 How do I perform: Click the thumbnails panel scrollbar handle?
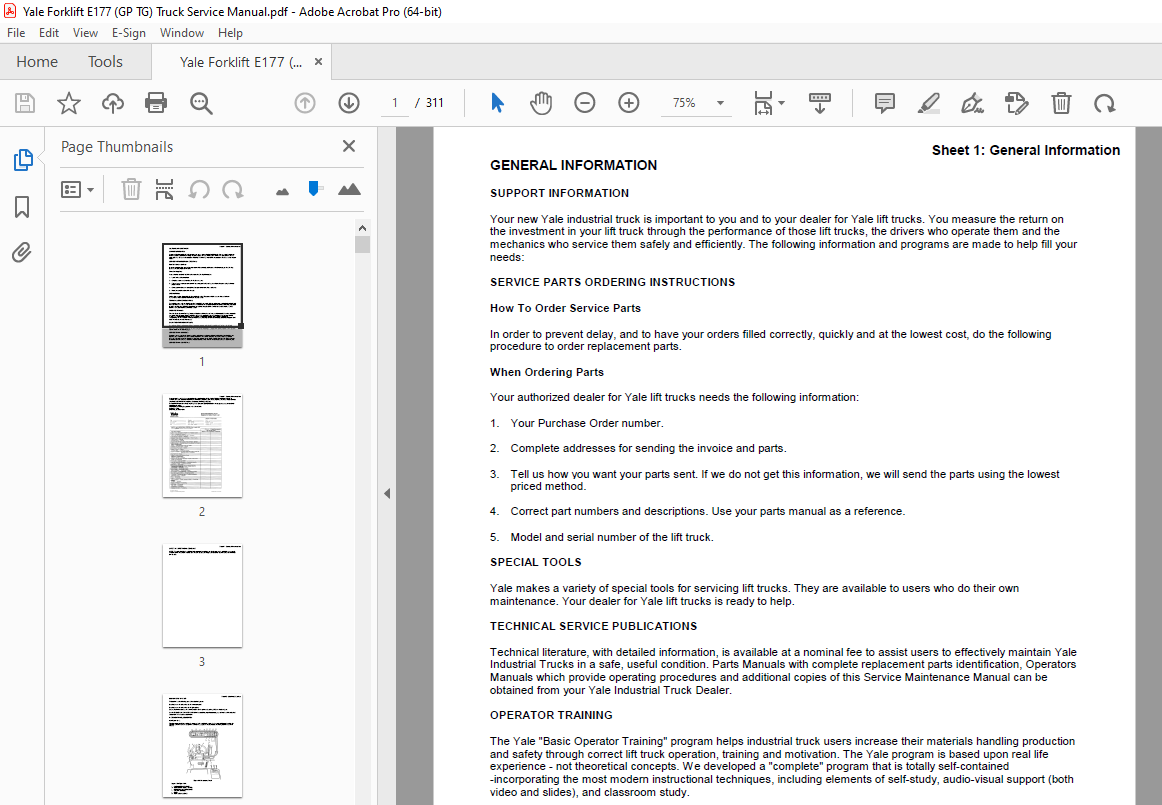tap(362, 245)
